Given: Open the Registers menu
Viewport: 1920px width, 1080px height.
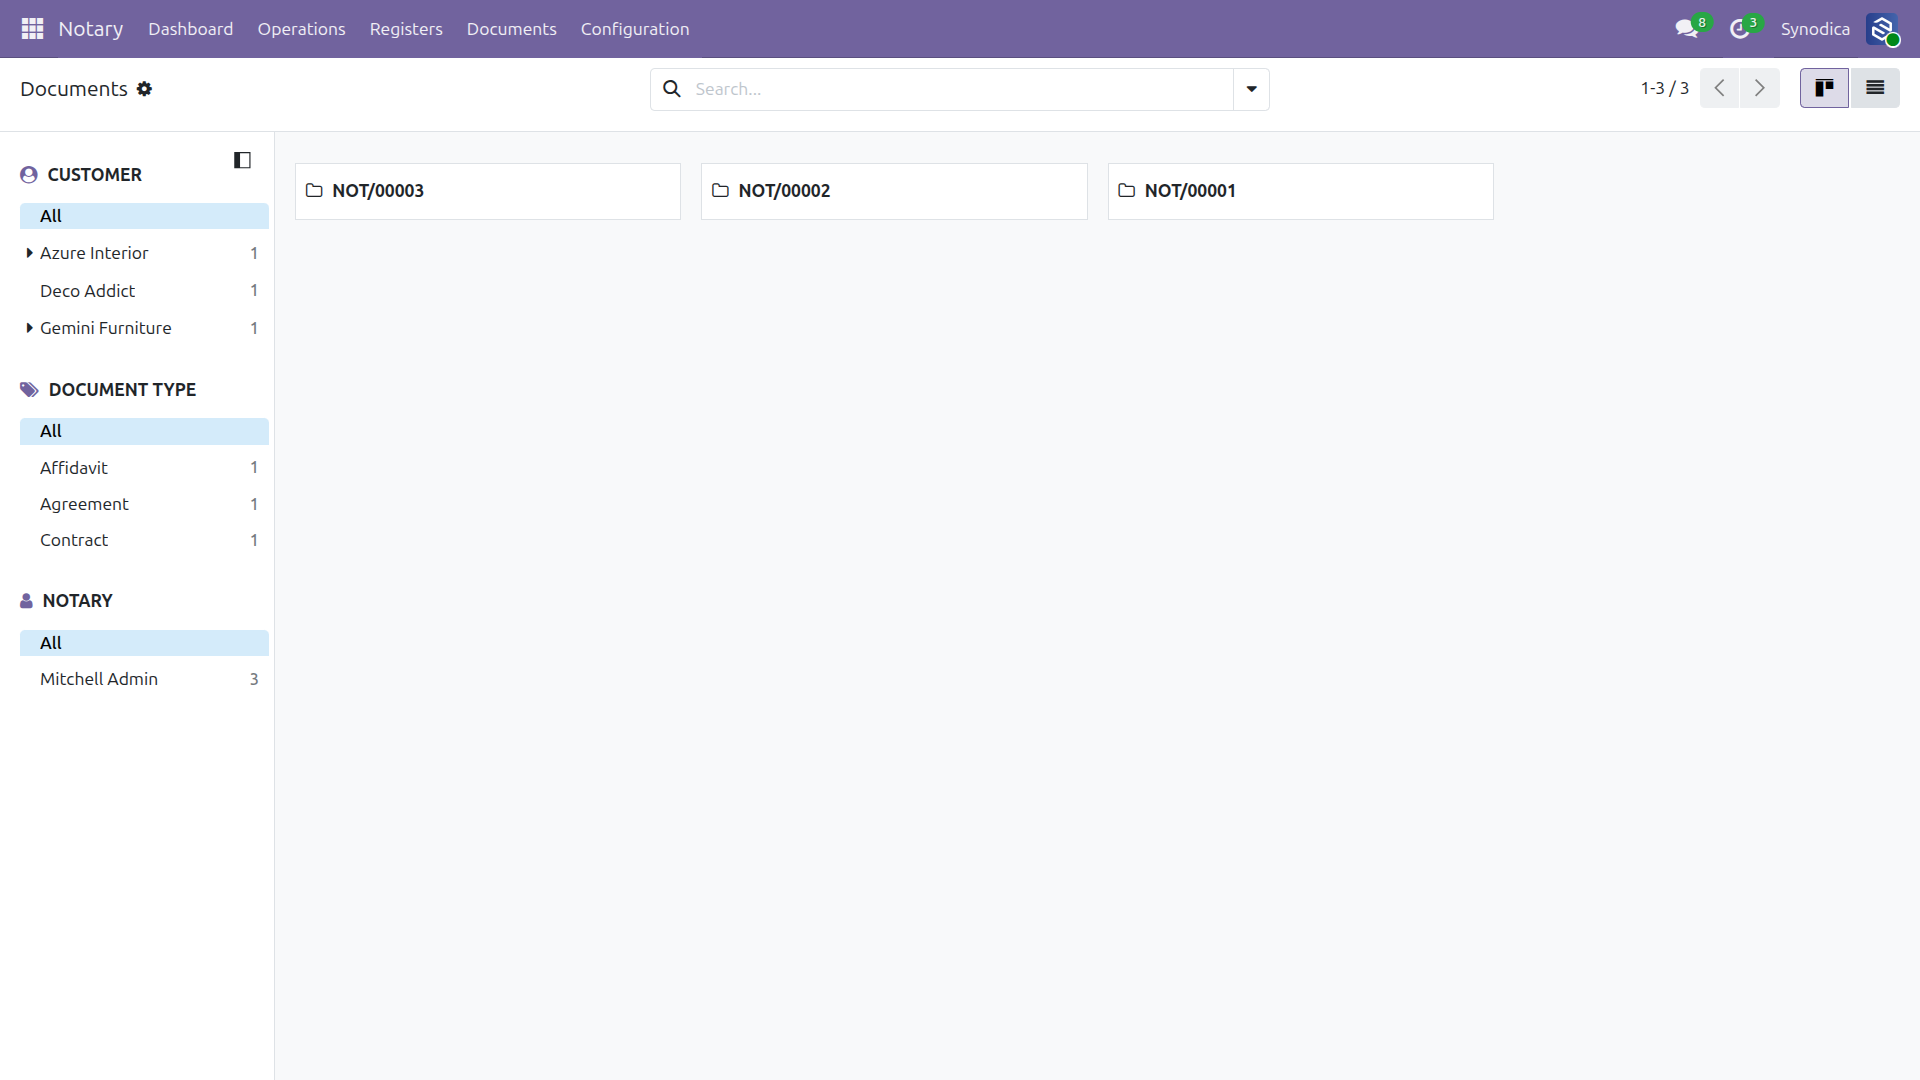Looking at the screenshot, I should (406, 29).
